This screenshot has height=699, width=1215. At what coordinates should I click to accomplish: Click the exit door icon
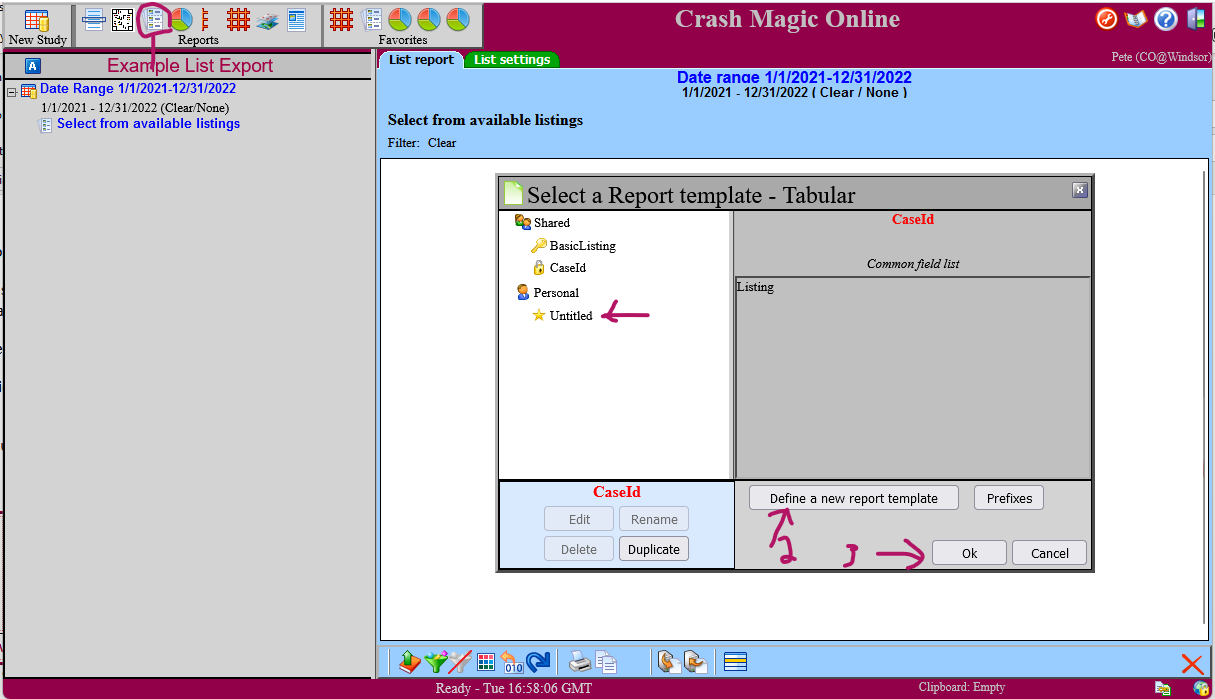point(1196,19)
